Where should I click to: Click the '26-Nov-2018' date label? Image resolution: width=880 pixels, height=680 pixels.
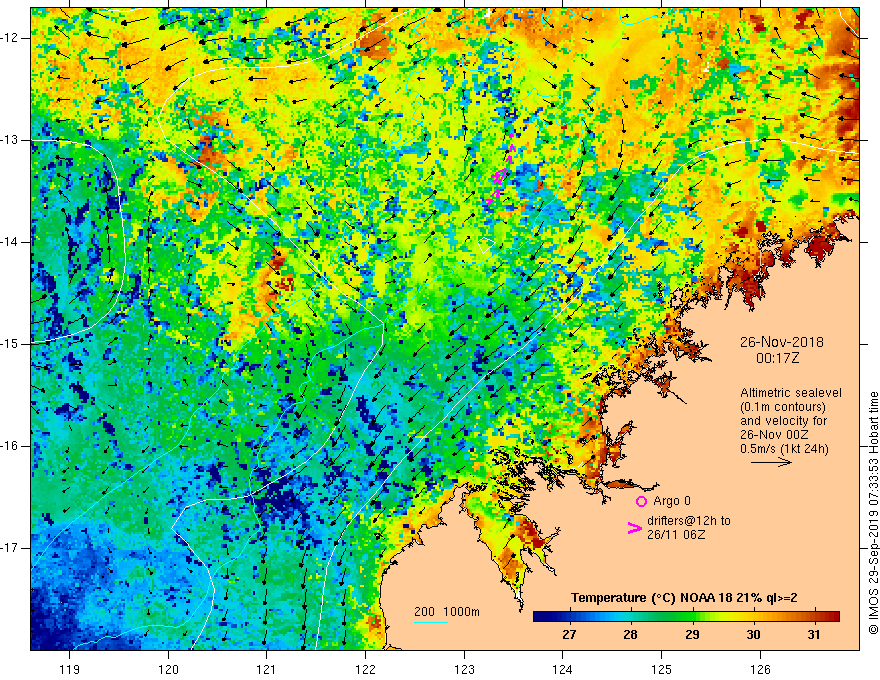tap(781, 342)
